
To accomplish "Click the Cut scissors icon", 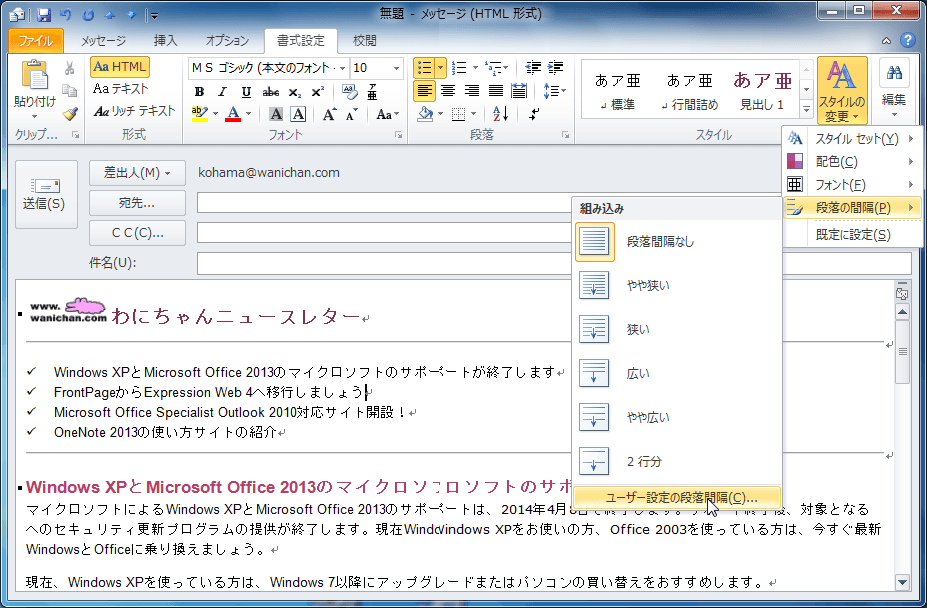I will coord(70,69).
